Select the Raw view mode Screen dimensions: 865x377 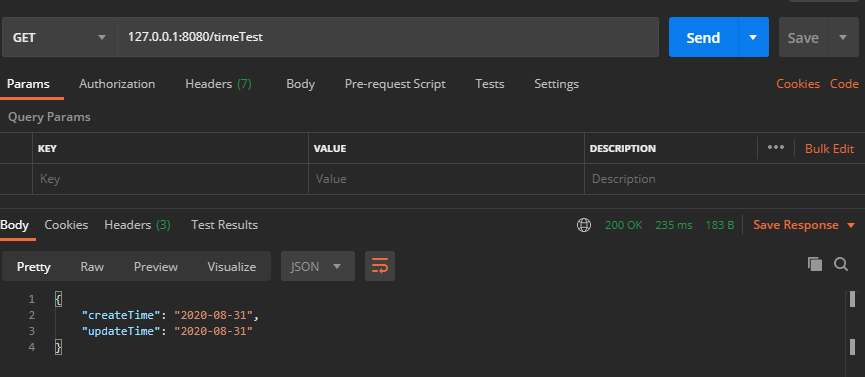[92, 267]
